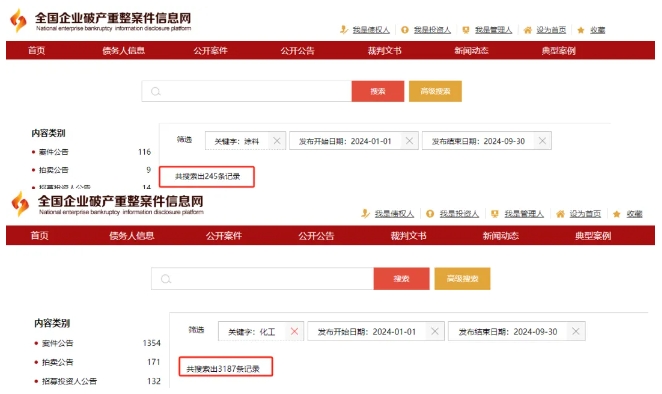The width and height of the screenshot is (662, 394).
Task: Click the house icon beside 设为首页 on the 涂料 page
Action: [527, 30]
